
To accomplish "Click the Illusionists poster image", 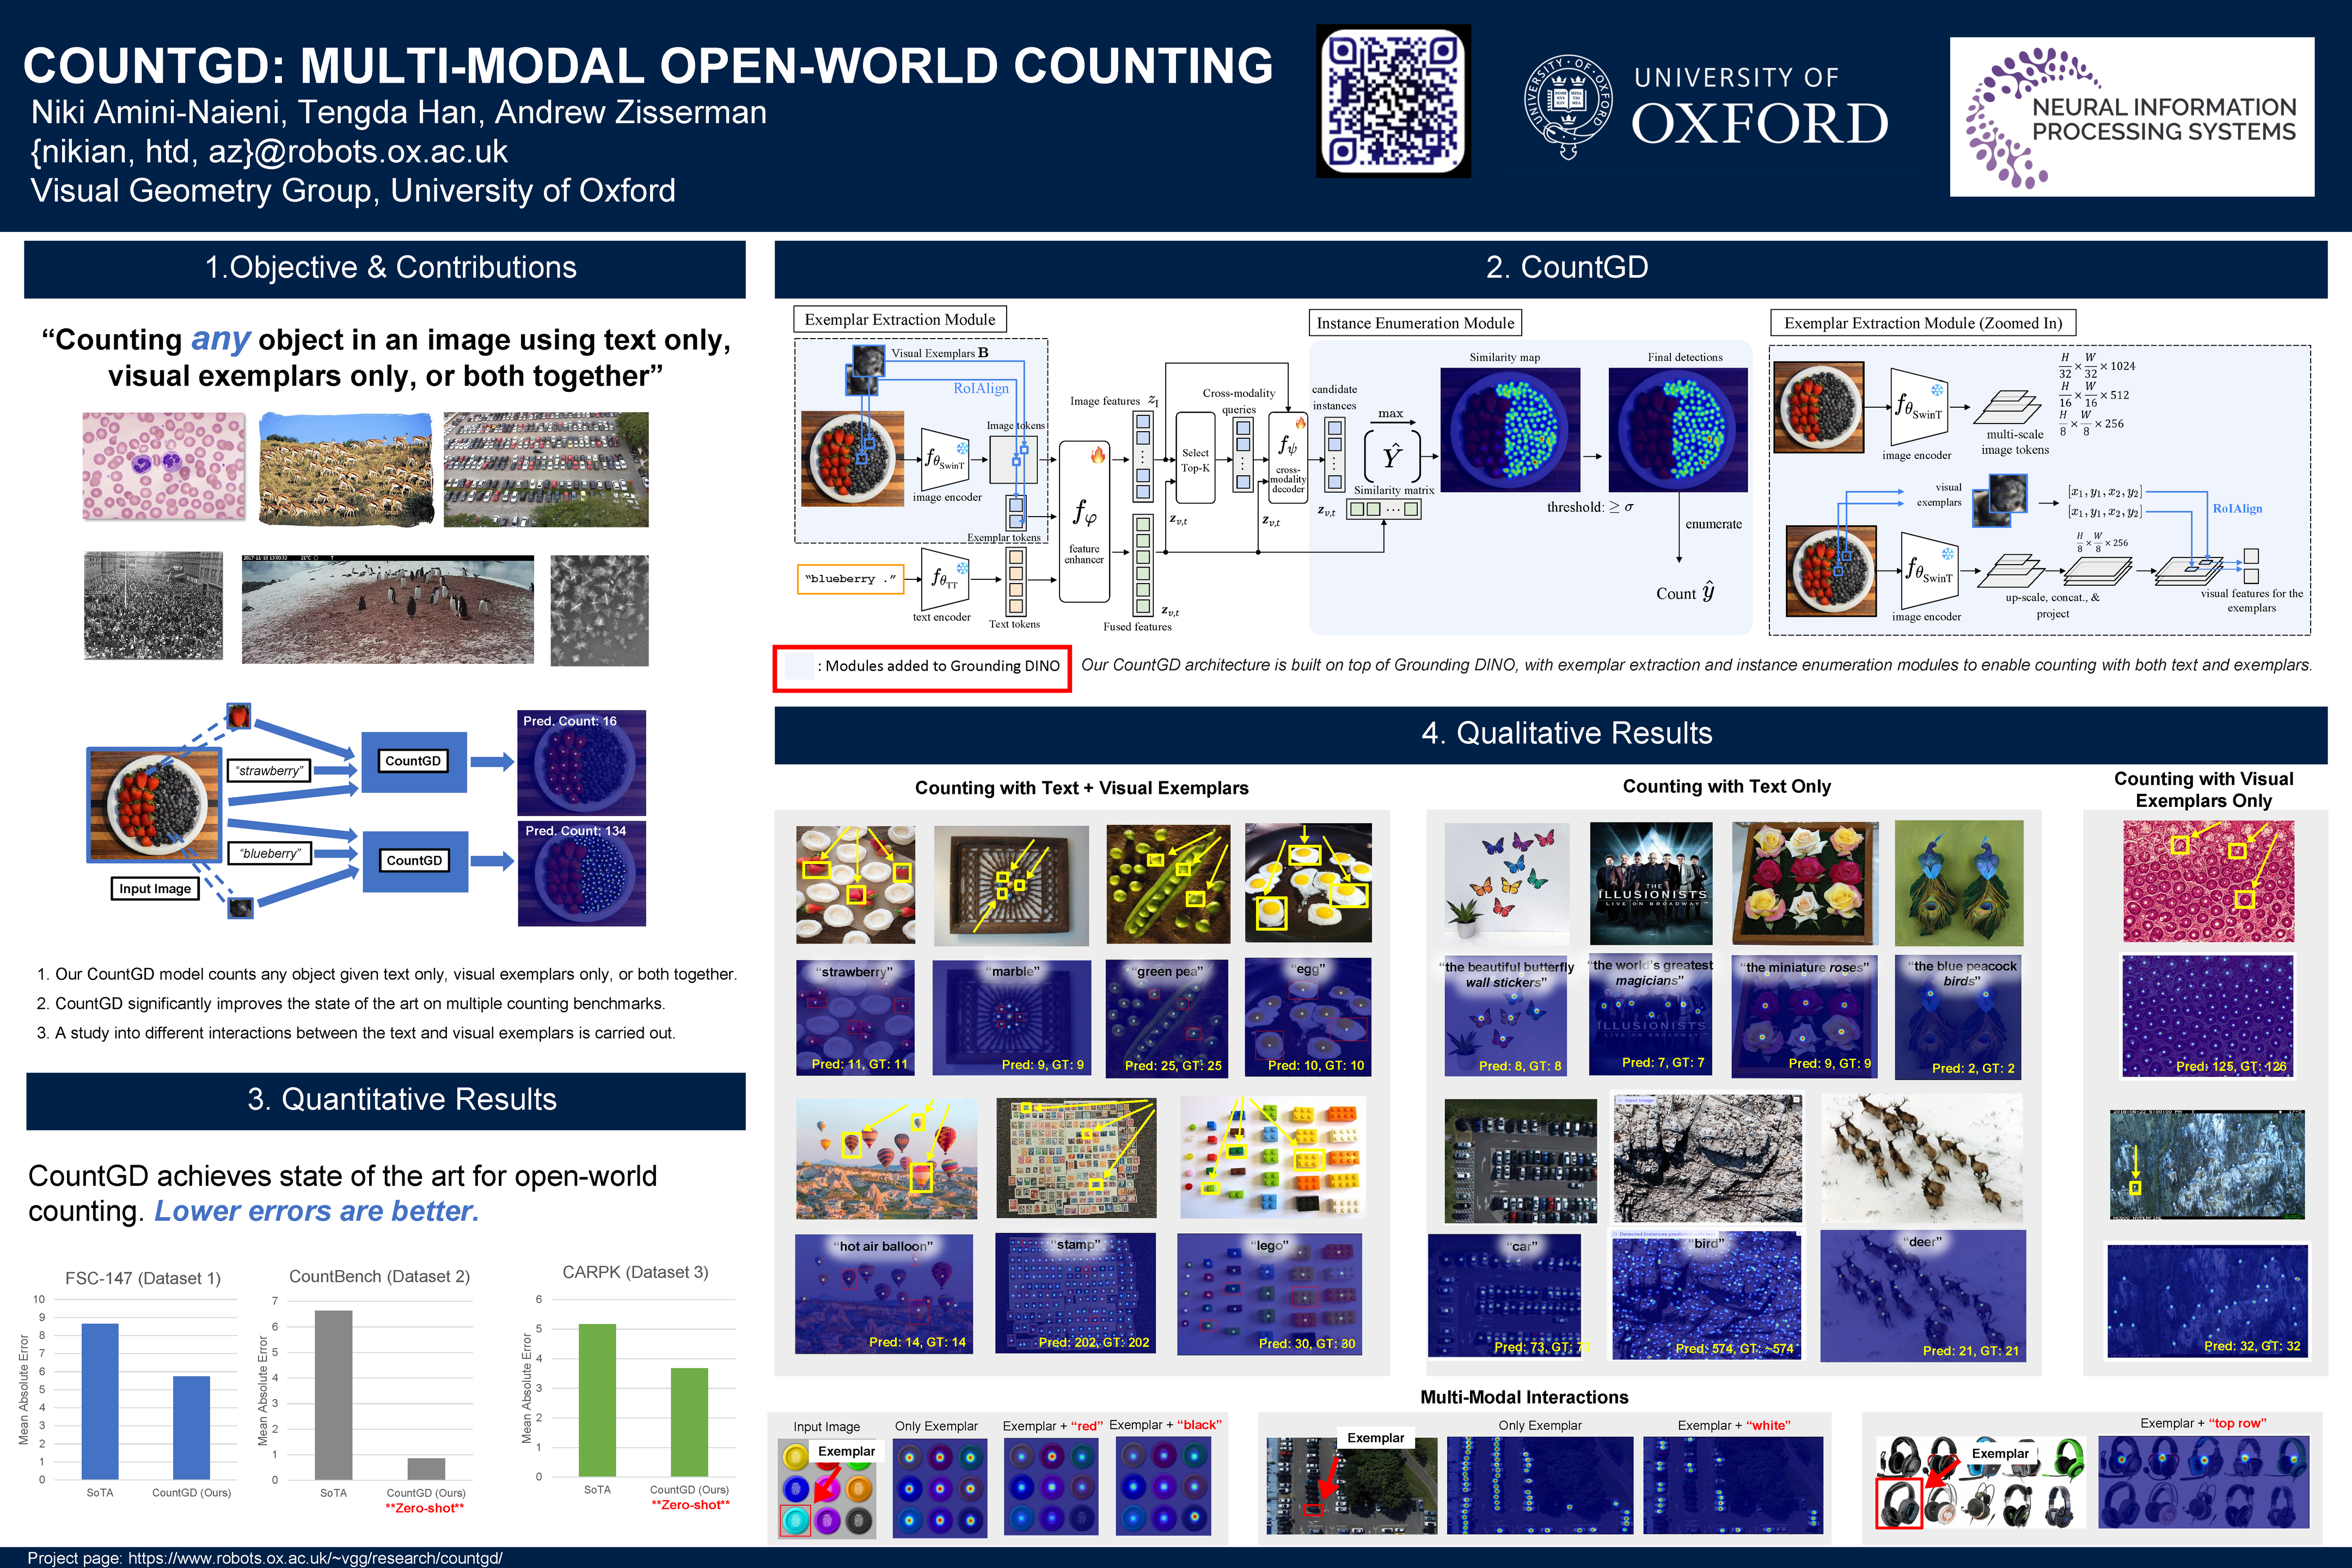I will 1651,883.
